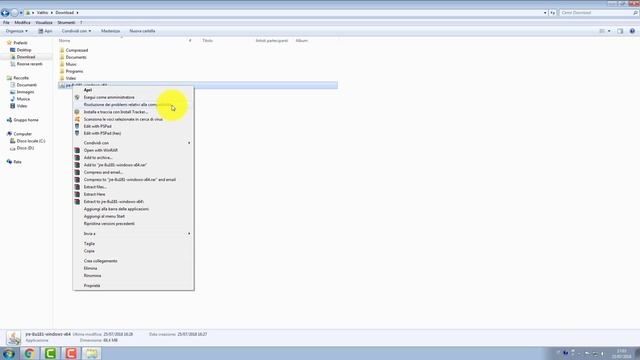The height and width of the screenshot is (360, 640).
Task: Open the Visualizza menu
Action: pos(44,23)
